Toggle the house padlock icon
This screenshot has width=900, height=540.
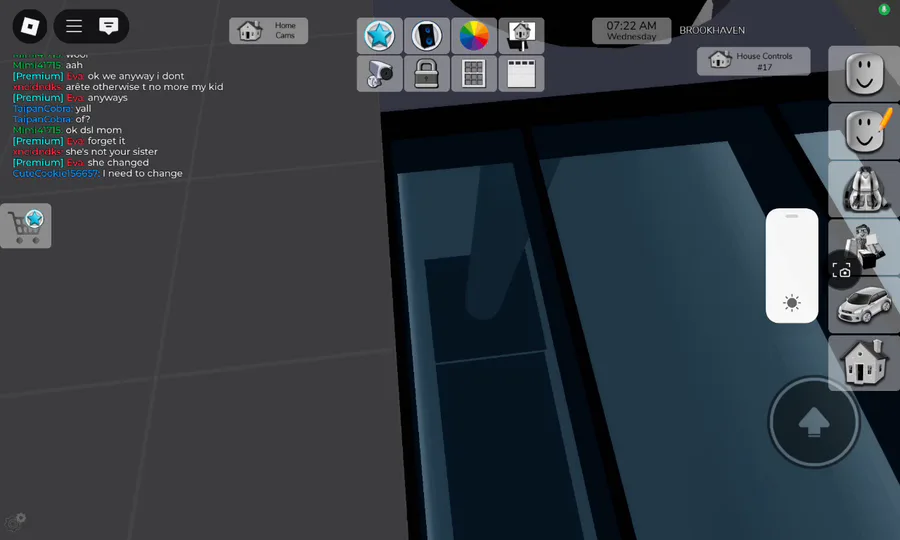(426, 73)
